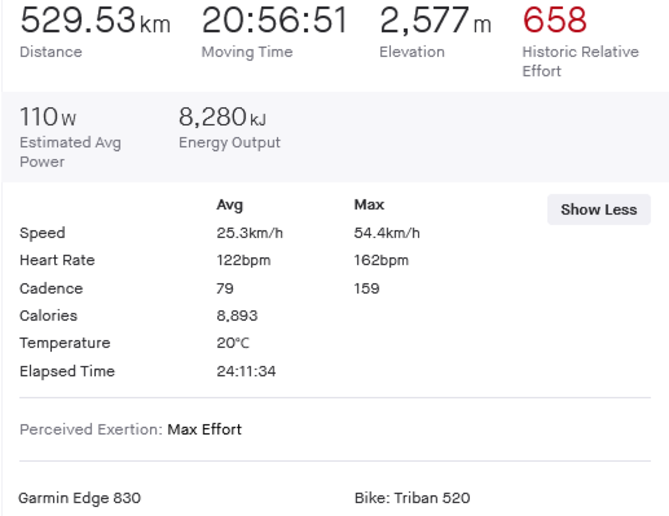Click the Max Effort perceived exertion value
The height and width of the screenshot is (516, 669).
(204, 430)
